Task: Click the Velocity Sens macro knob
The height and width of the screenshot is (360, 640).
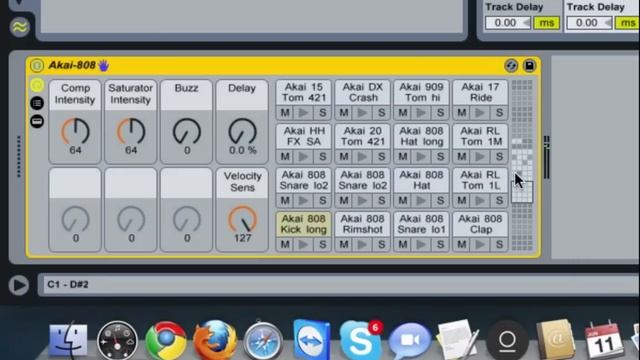Action: (242, 220)
